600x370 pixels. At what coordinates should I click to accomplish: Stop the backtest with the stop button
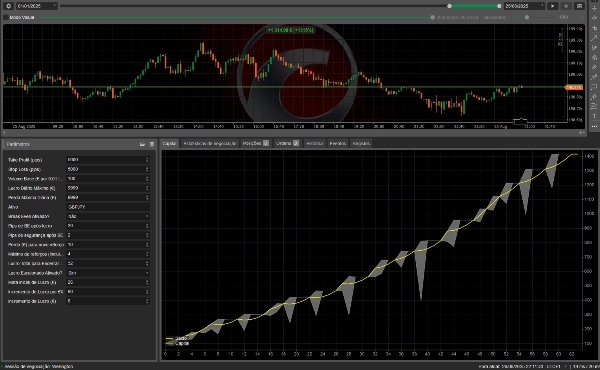coord(566,6)
